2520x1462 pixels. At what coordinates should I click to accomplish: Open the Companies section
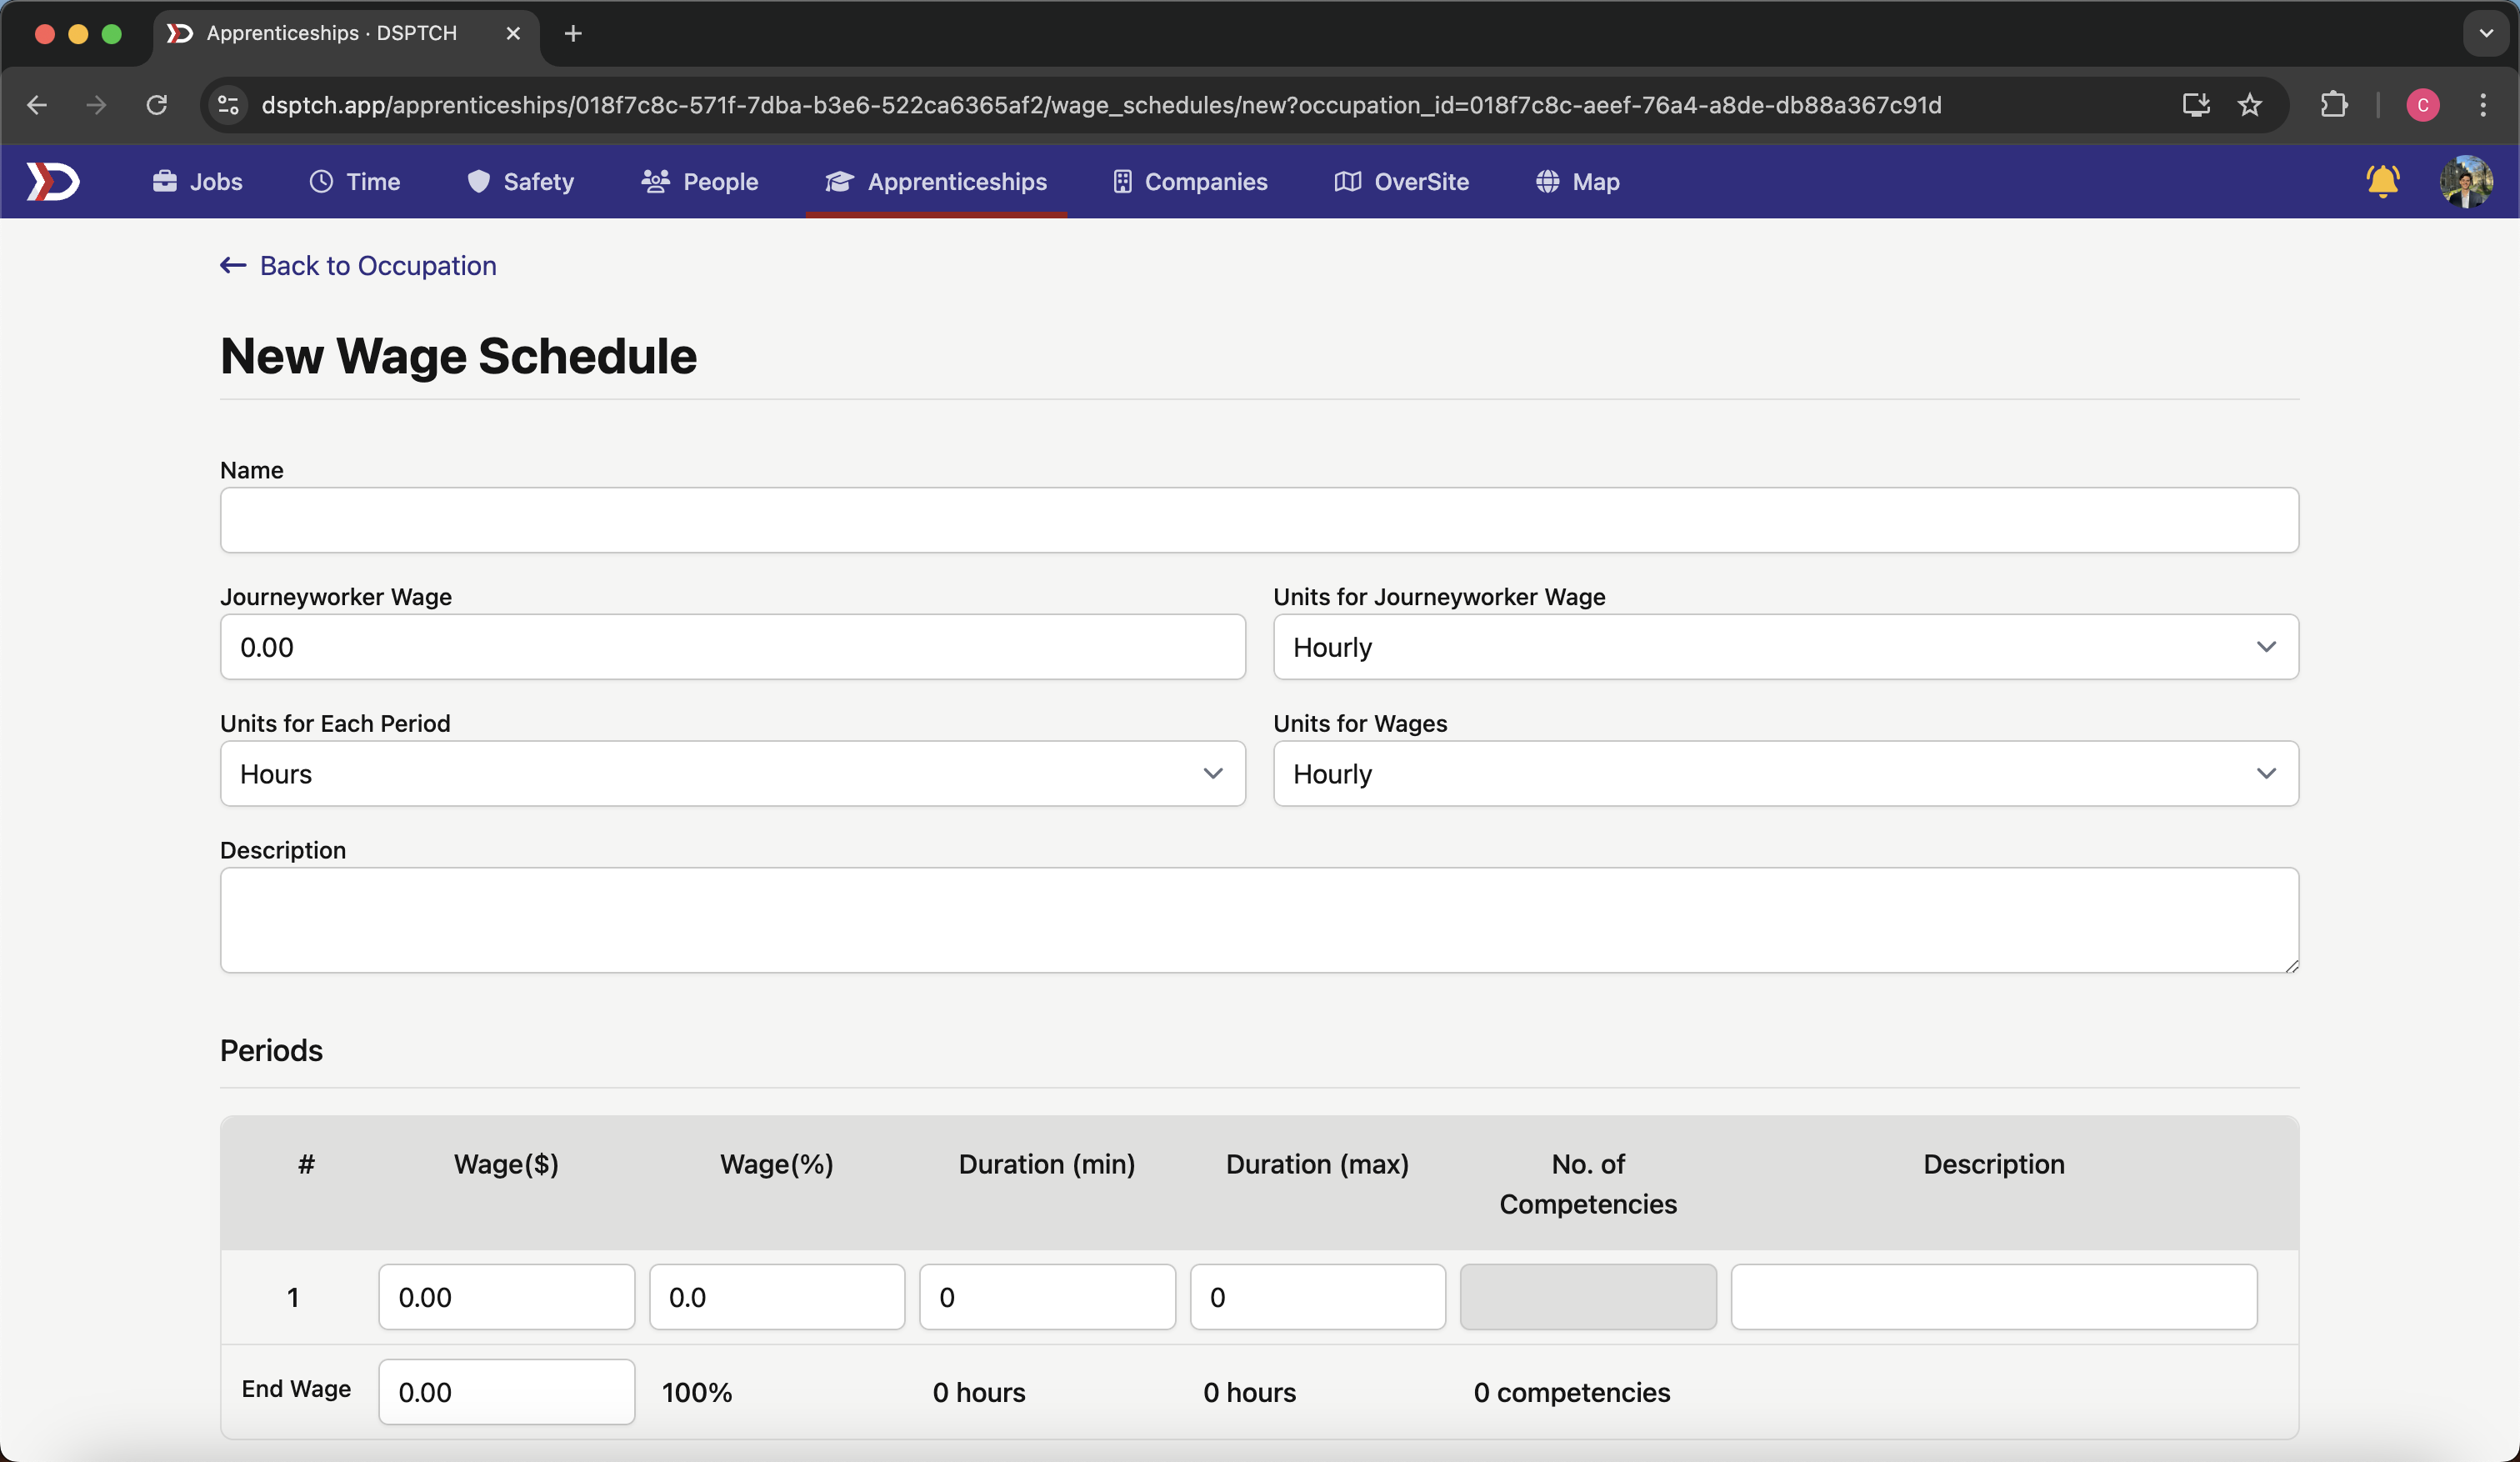1190,182
